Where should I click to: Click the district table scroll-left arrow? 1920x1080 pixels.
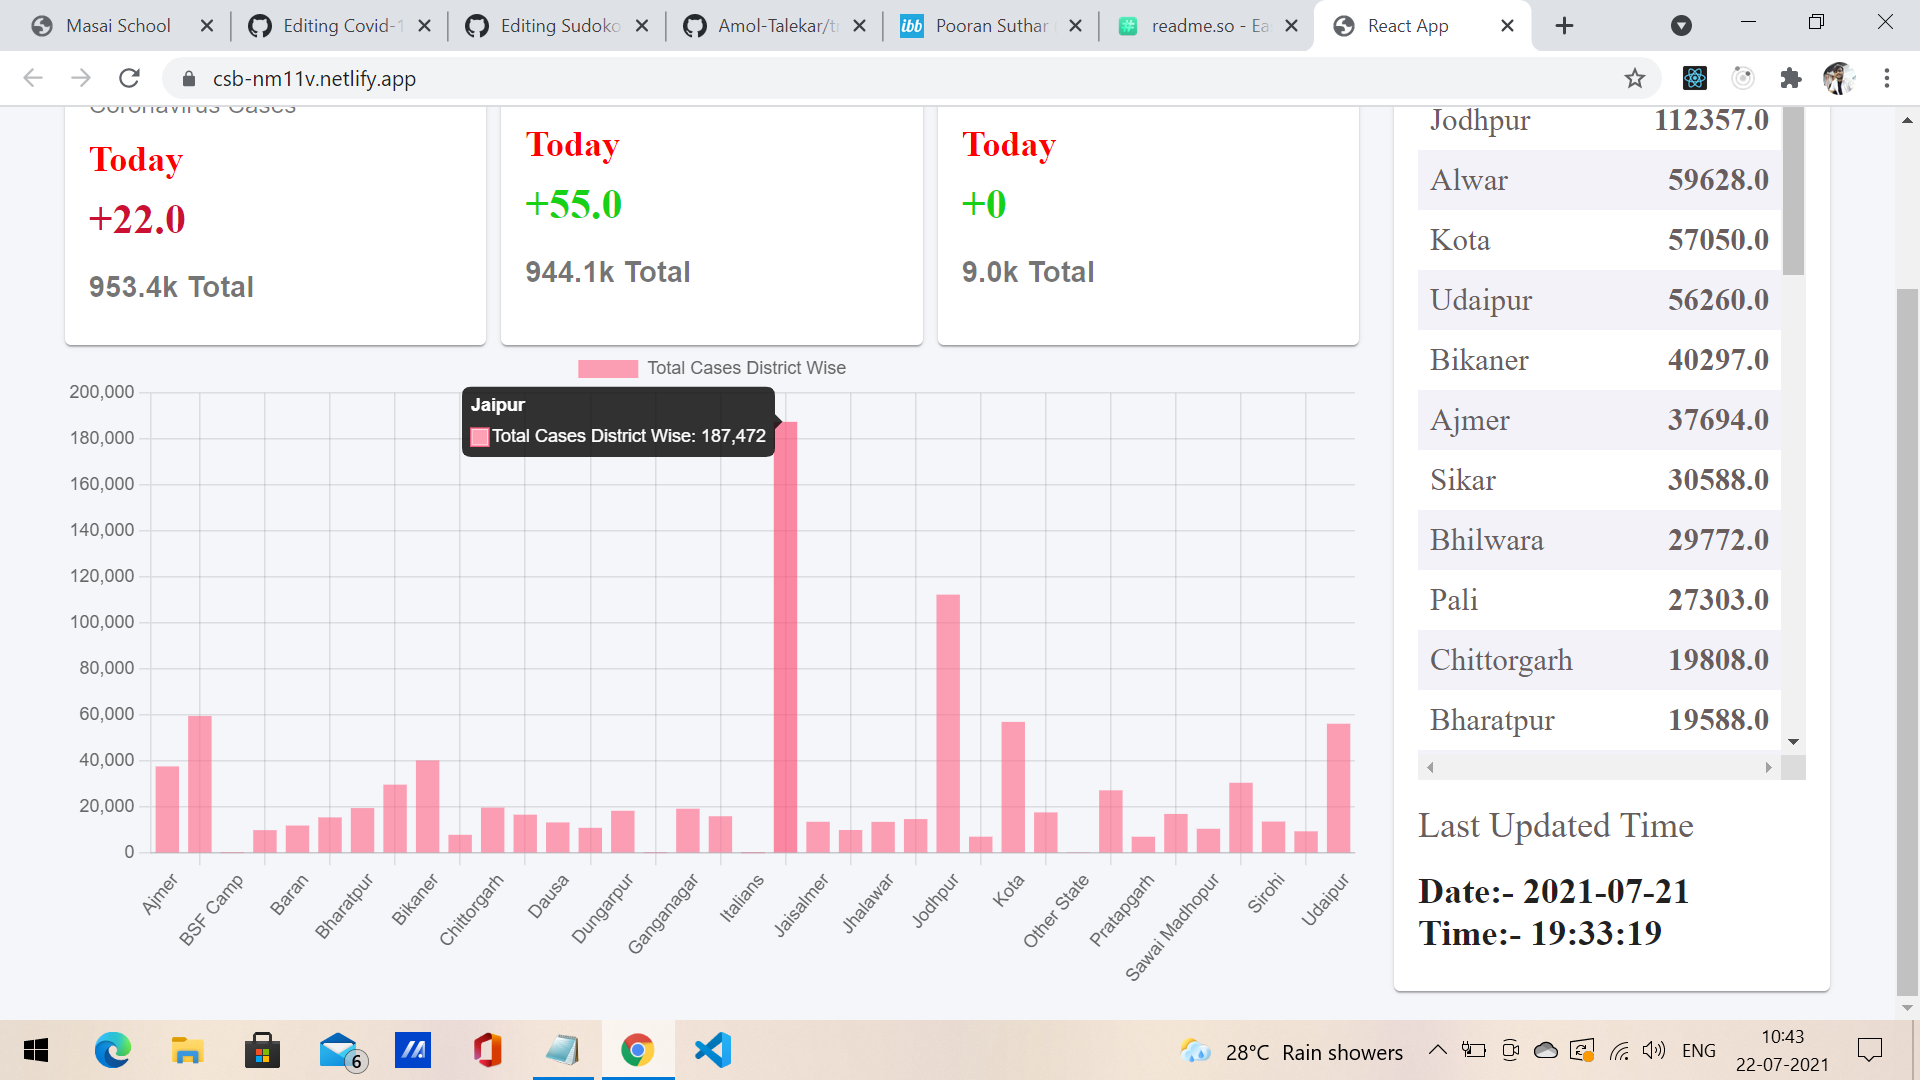coord(1430,767)
